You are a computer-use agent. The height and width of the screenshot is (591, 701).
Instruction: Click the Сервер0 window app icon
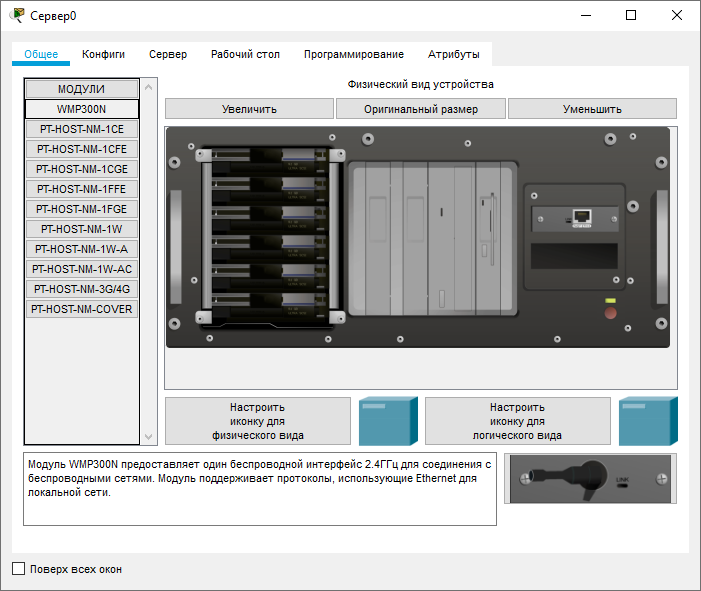coord(17,15)
